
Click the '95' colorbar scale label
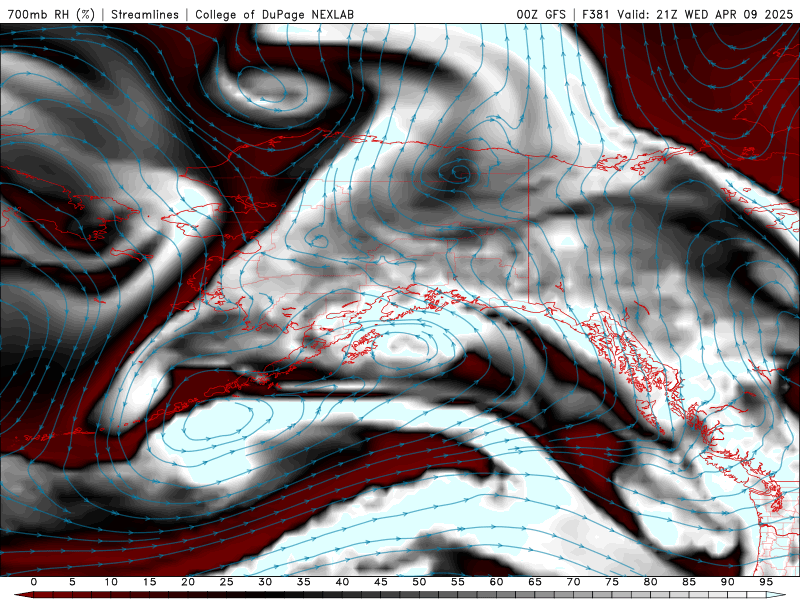[766, 582]
